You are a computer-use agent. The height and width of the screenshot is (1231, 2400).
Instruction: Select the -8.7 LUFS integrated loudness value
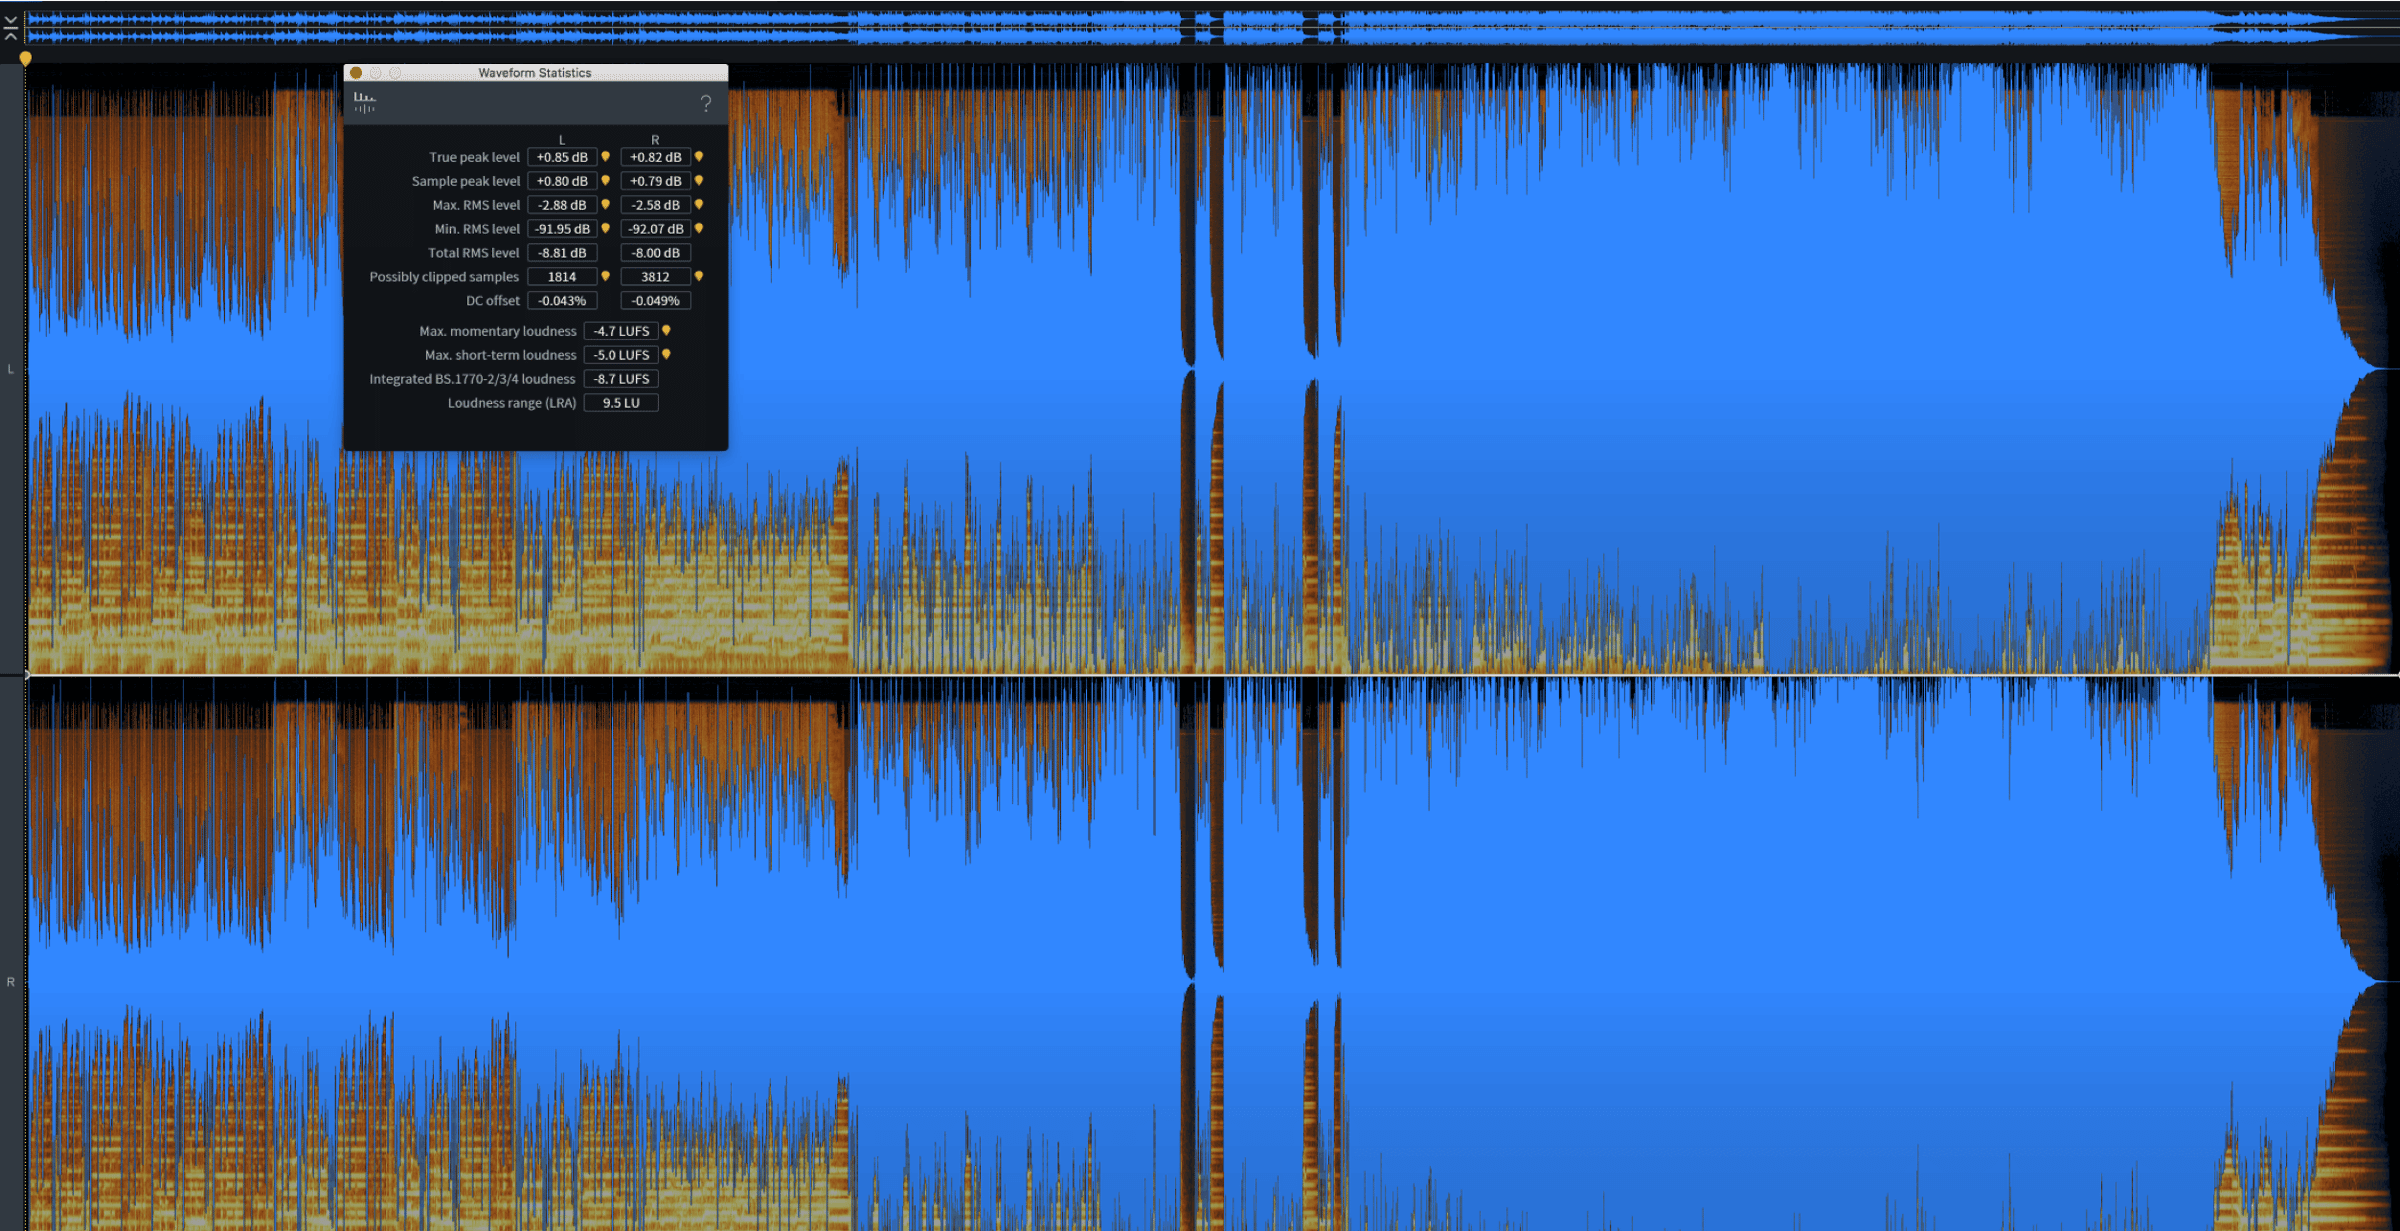point(621,379)
